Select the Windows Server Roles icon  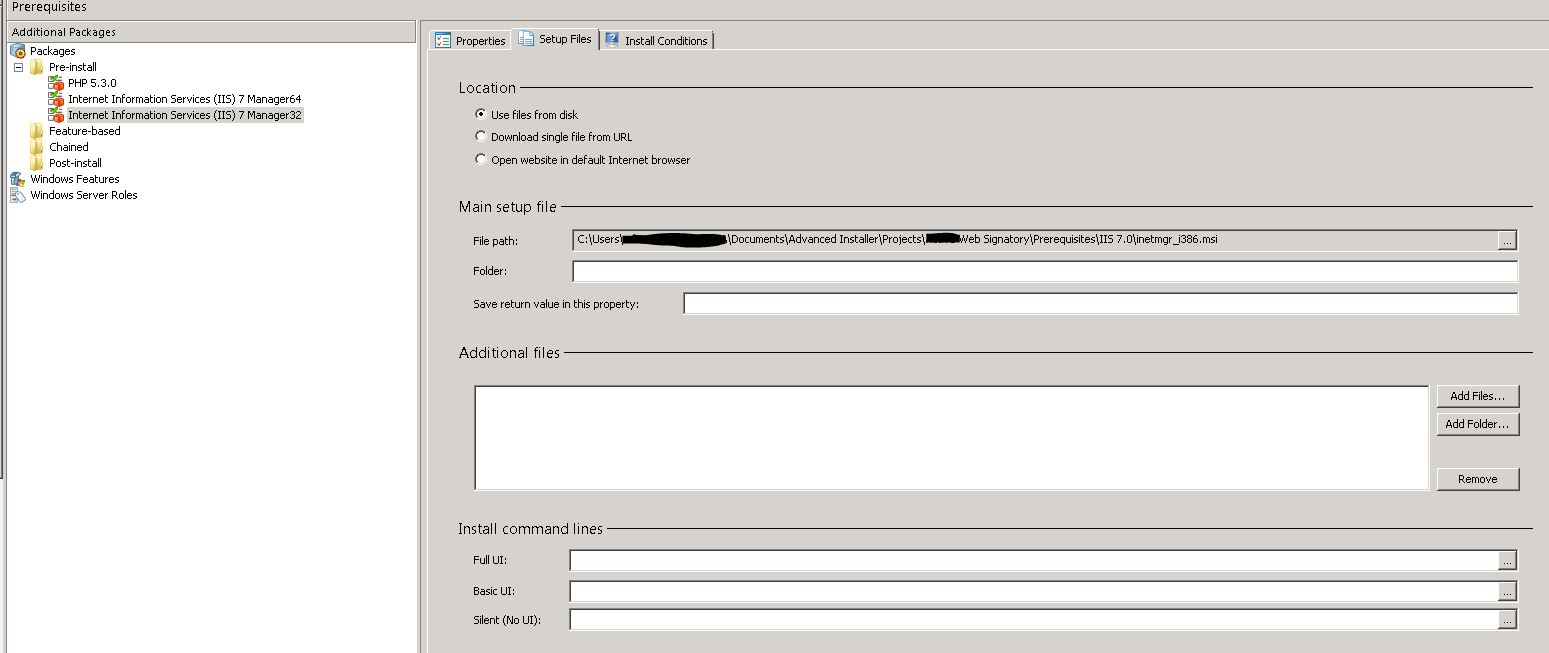pos(18,195)
